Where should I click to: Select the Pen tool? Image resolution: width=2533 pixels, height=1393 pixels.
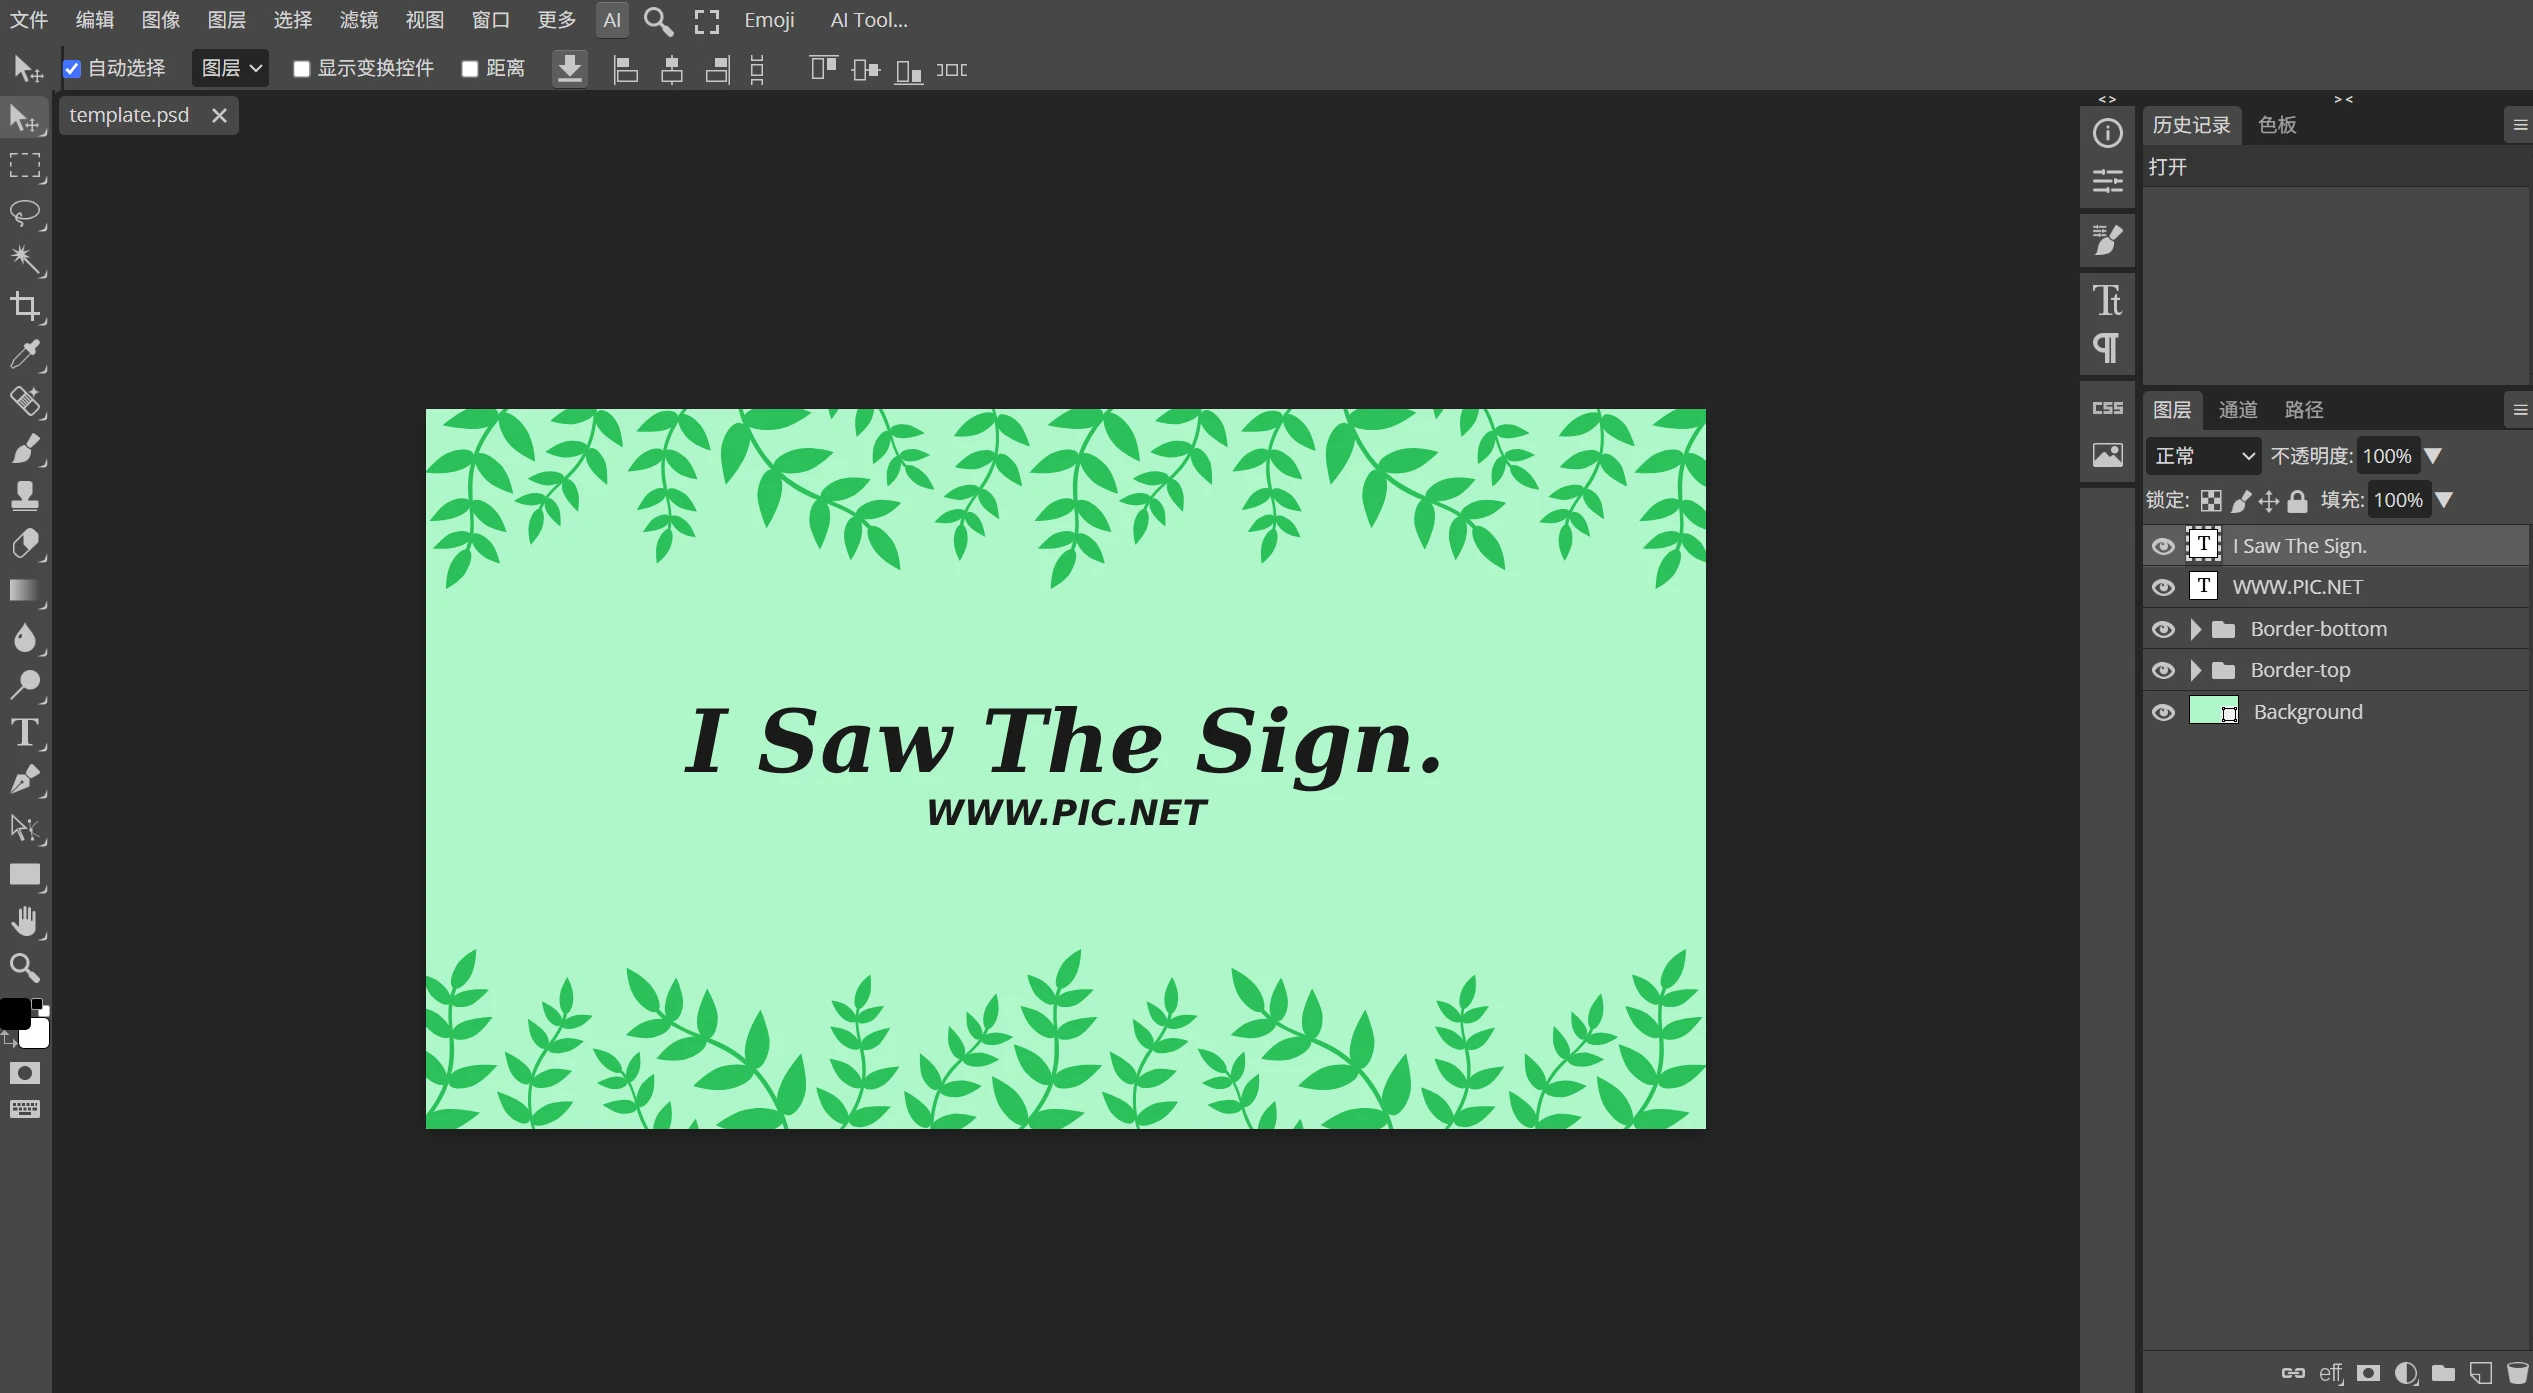point(25,779)
